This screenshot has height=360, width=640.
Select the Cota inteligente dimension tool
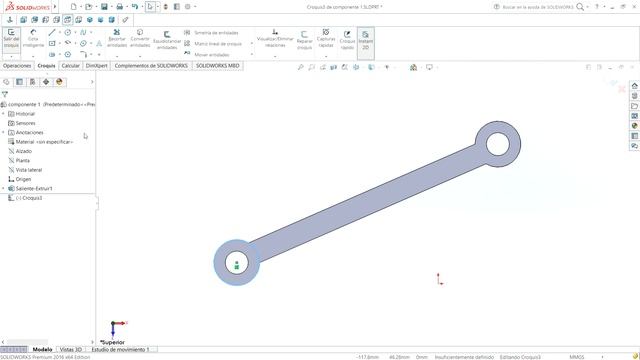[33, 39]
